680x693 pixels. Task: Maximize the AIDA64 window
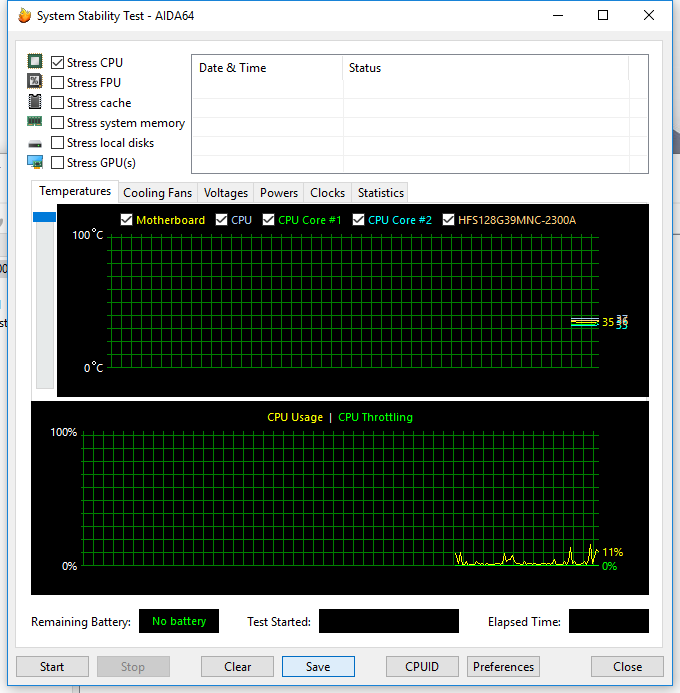coord(603,15)
